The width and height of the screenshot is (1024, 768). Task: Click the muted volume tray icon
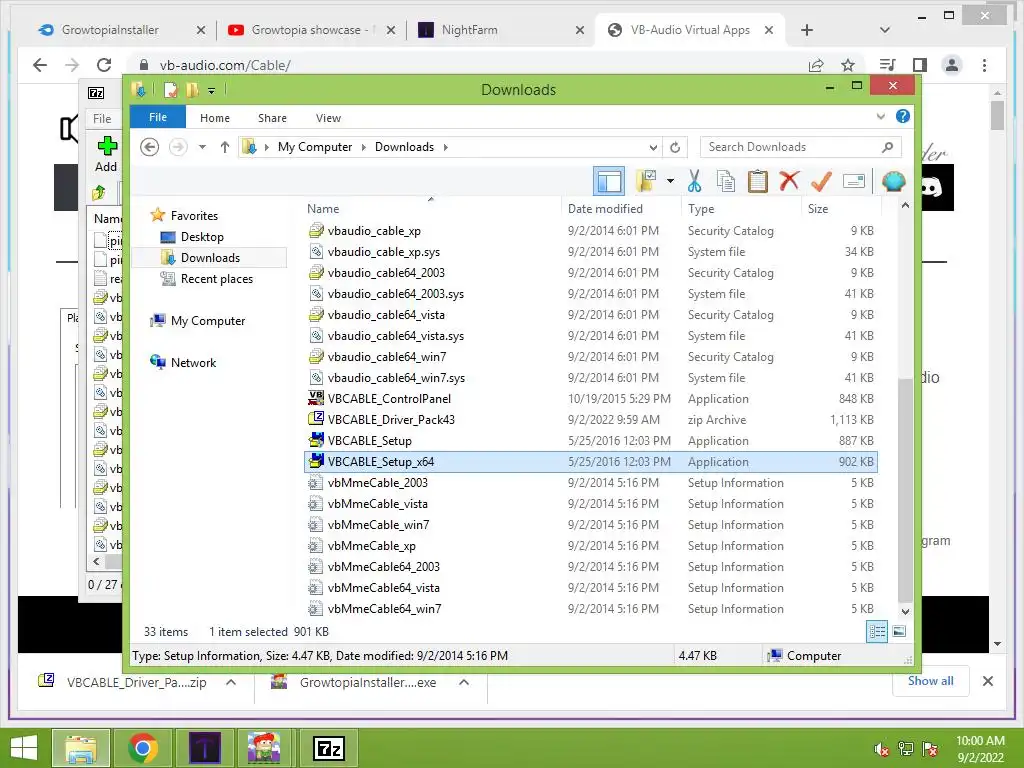882,749
